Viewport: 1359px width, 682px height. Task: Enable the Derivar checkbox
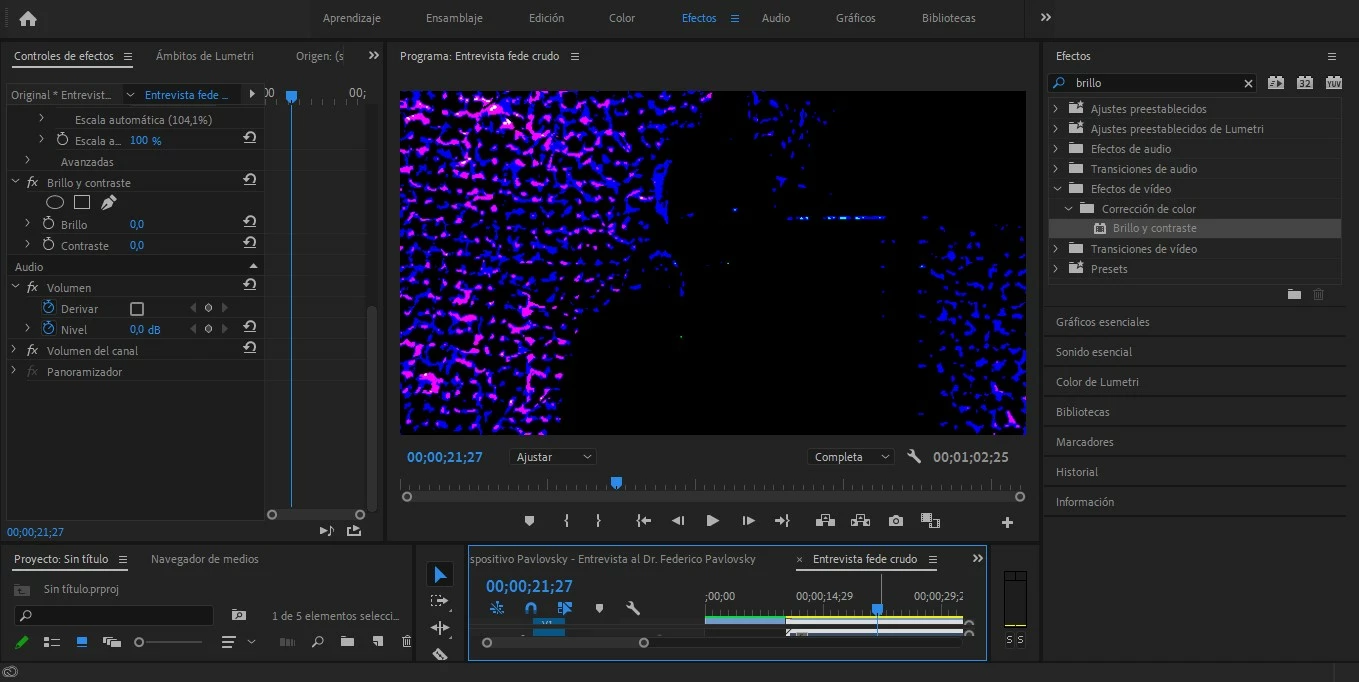coord(137,309)
